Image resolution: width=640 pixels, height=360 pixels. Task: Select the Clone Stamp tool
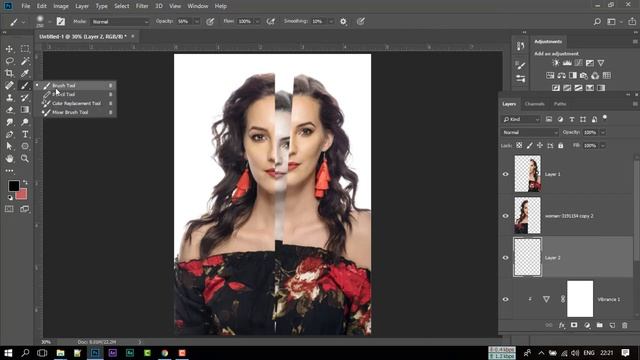(x=9, y=98)
